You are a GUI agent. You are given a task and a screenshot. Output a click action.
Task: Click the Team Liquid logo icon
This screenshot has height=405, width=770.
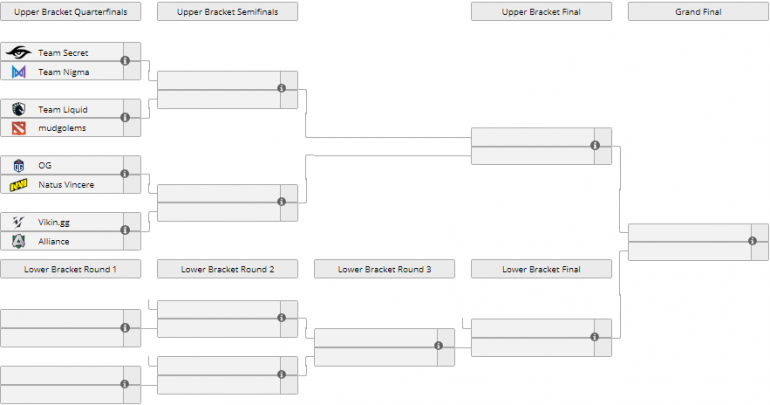(19, 109)
